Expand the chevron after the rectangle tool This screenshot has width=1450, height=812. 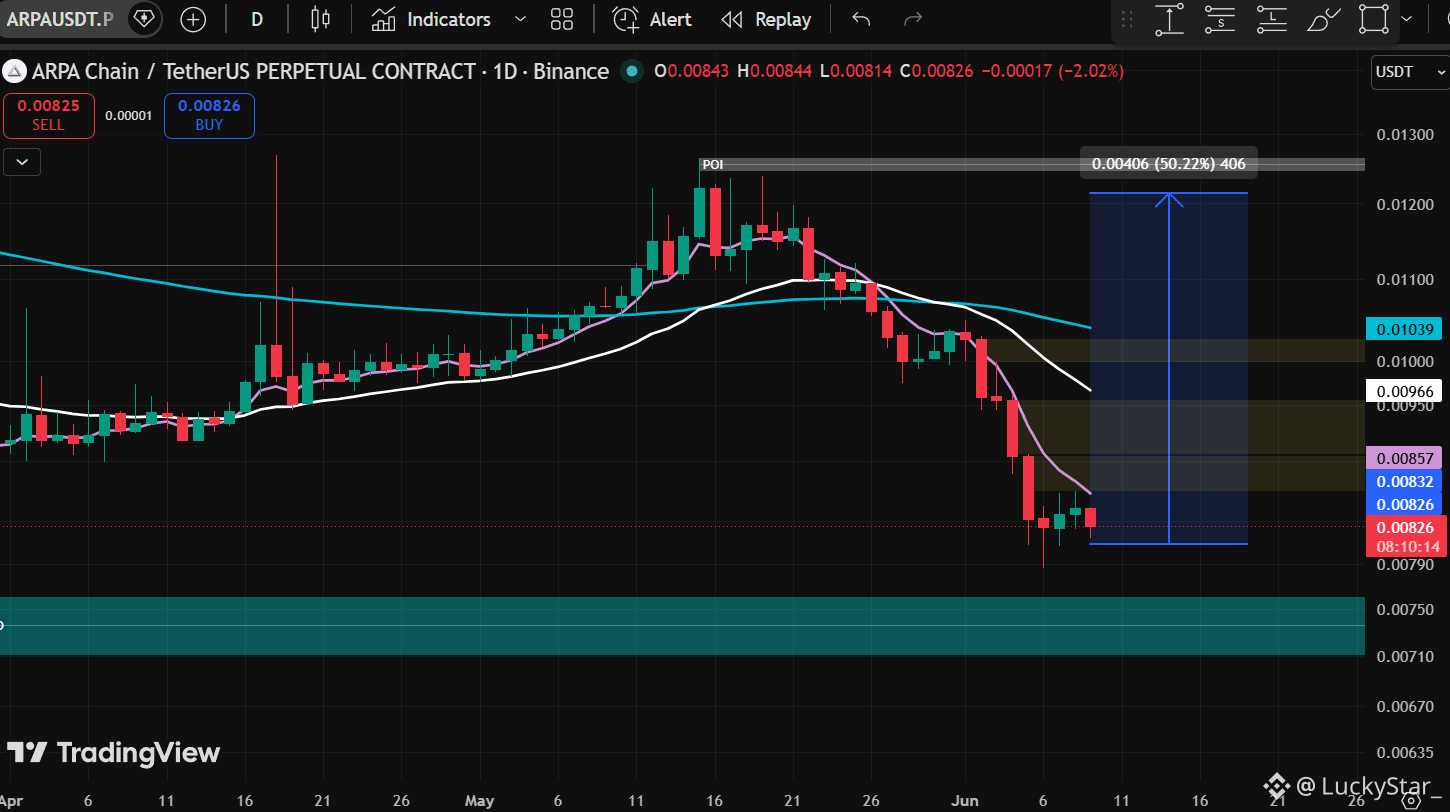[1407, 20]
